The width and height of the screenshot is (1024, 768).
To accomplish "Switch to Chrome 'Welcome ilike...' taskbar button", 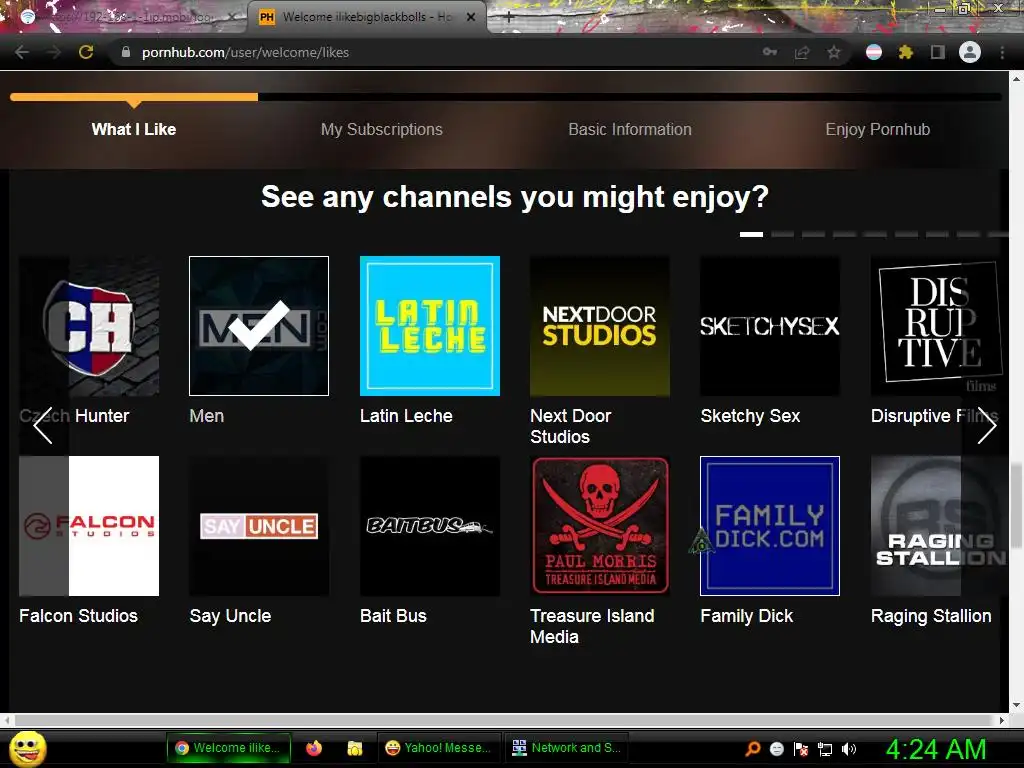I will (227, 748).
